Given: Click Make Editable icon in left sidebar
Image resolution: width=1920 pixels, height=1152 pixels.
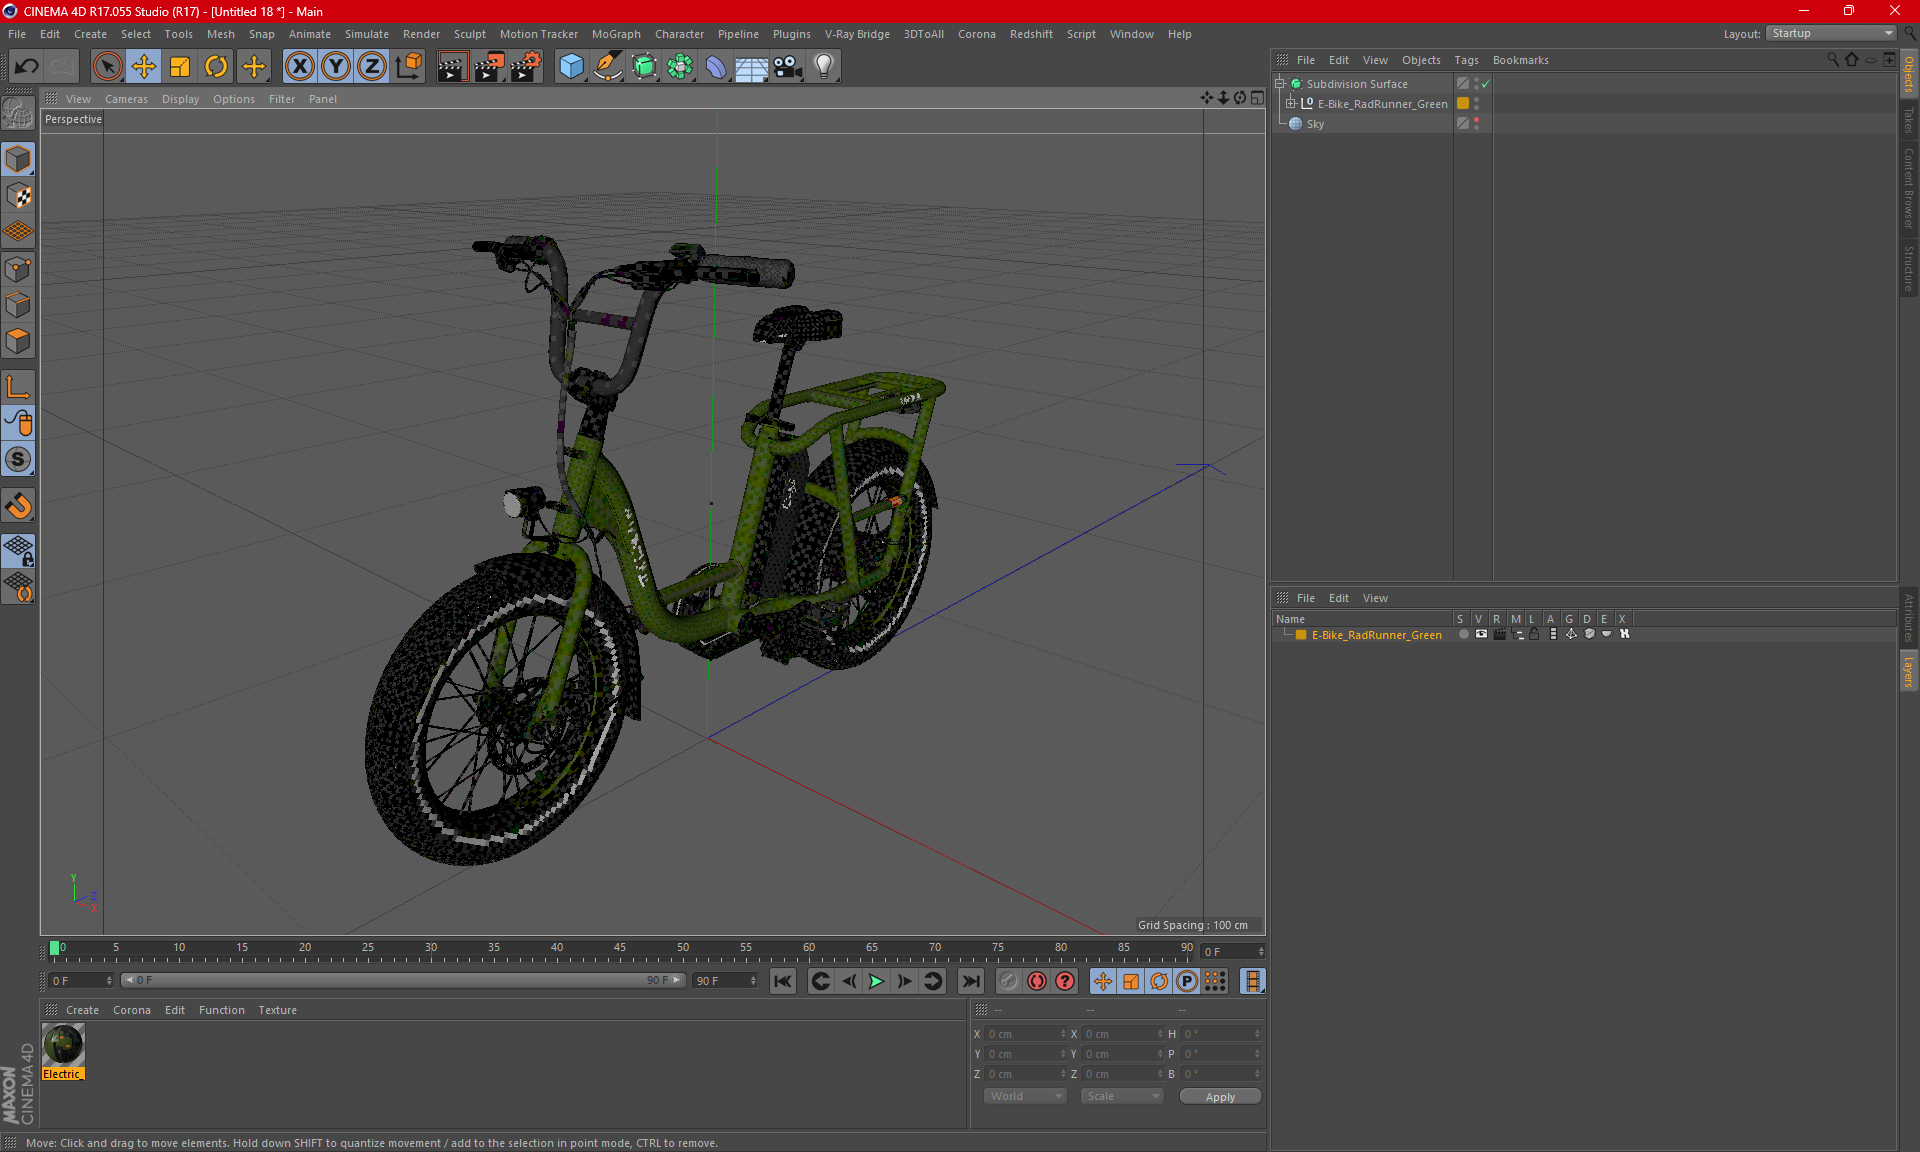Looking at the screenshot, I should 18,114.
